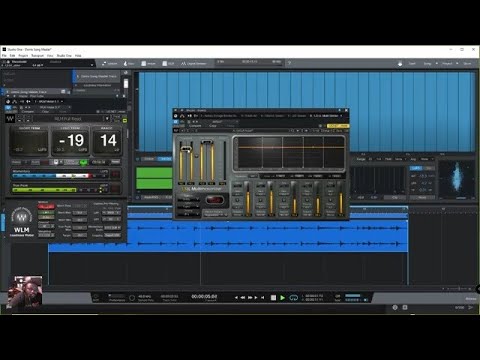
Task: Toggle the Loop transport button
Action: [293, 298]
